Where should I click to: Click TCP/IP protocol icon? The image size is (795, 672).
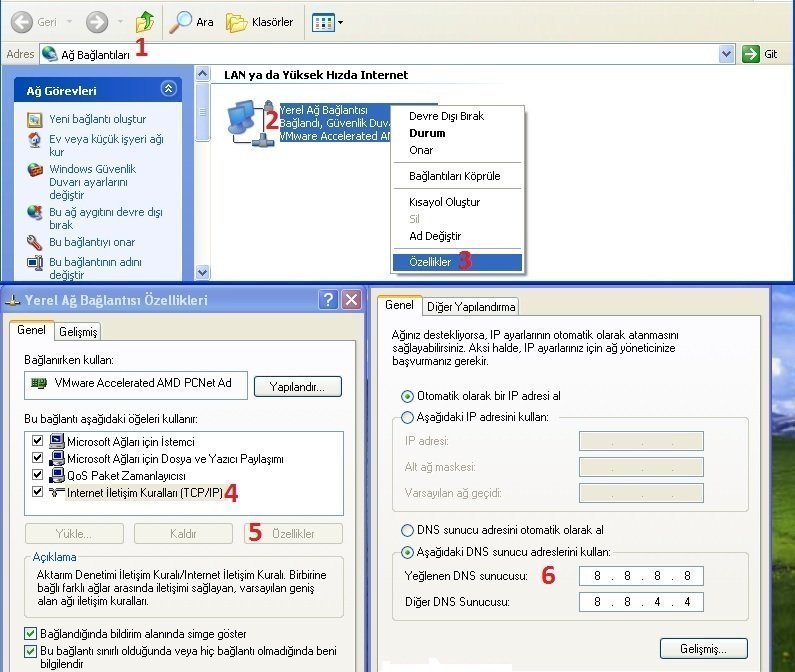57,492
